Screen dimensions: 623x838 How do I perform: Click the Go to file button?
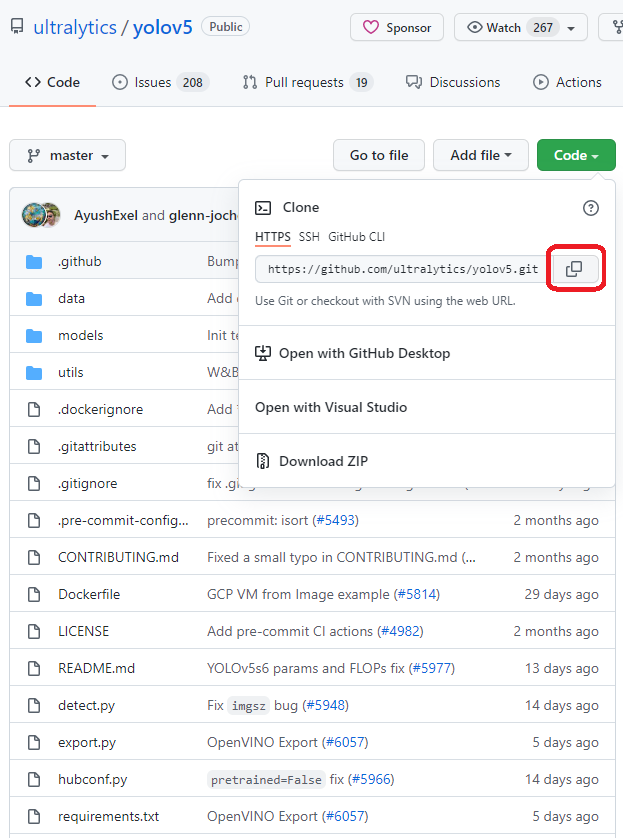(379, 156)
